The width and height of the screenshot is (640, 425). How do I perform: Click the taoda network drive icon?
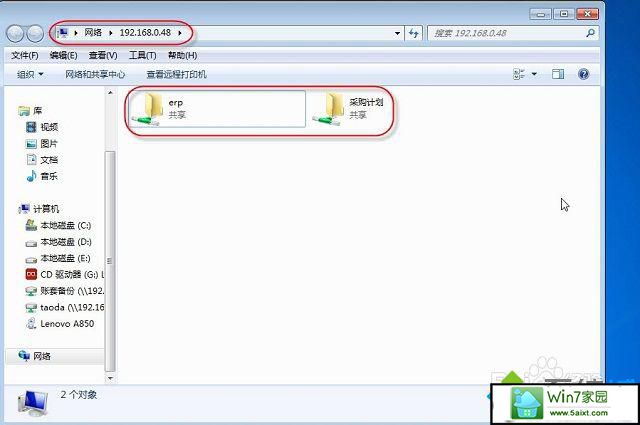tap(31, 307)
